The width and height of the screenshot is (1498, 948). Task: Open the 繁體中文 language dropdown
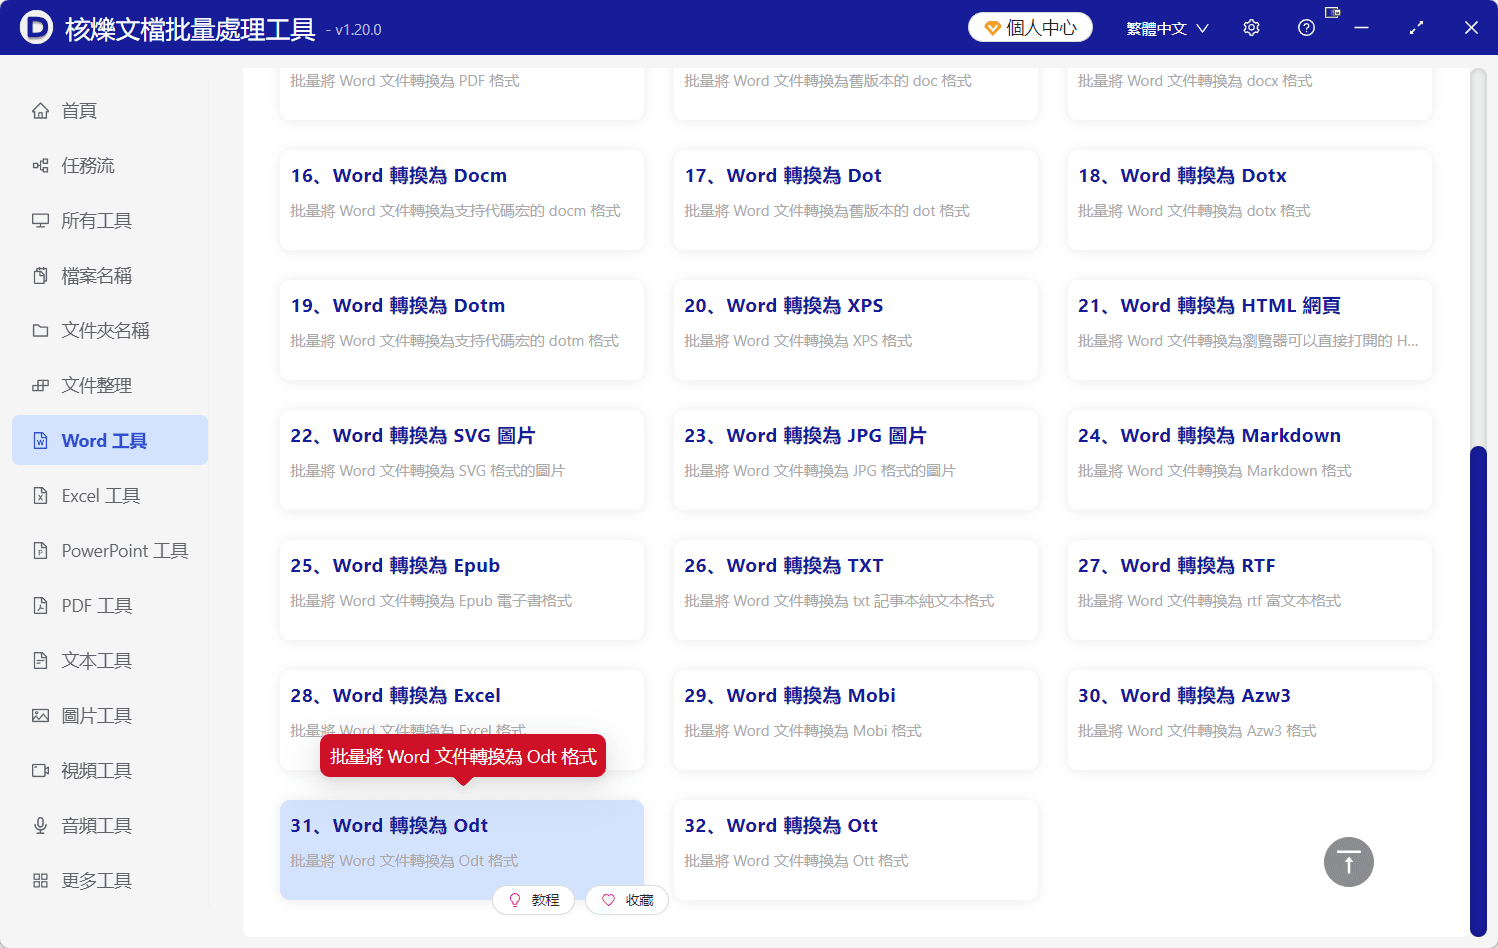point(1167,27)
